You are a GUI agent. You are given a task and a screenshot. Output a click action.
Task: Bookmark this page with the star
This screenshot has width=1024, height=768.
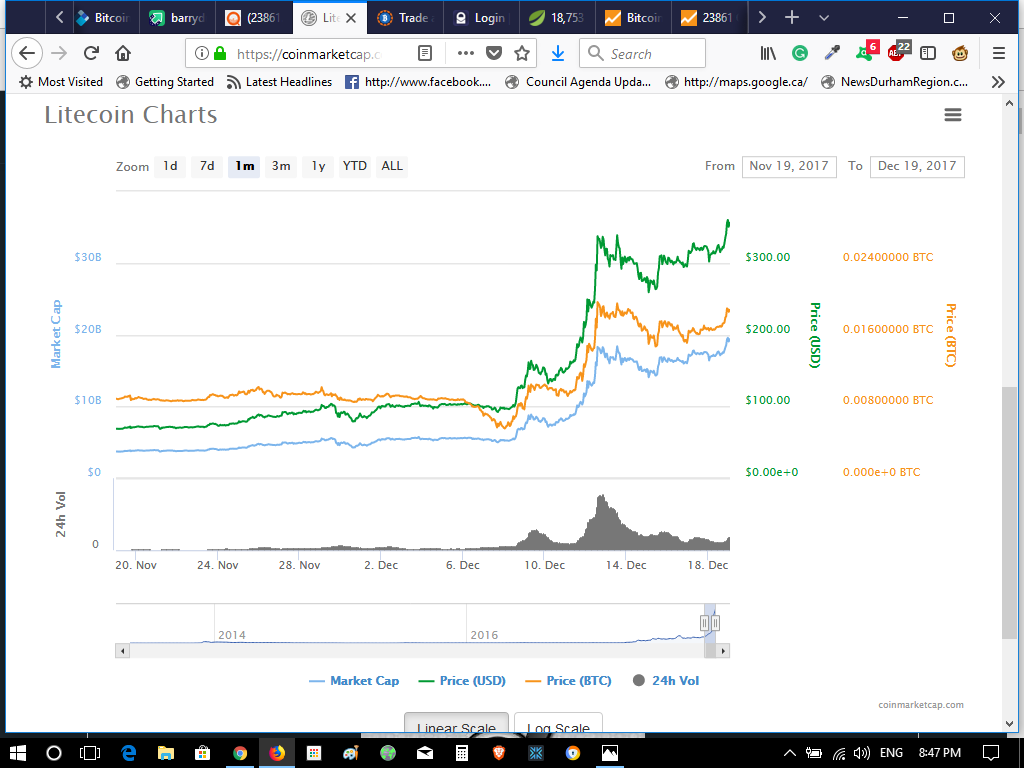pos(522,54)
